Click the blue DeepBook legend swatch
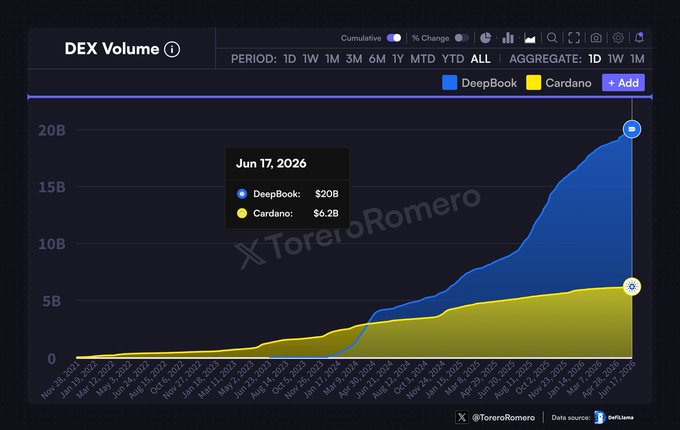680x430 pixels. 449,82
